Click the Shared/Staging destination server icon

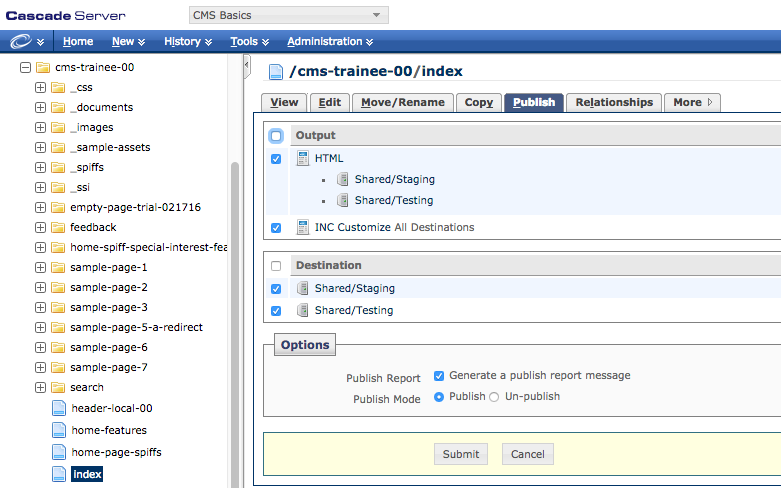304,288
